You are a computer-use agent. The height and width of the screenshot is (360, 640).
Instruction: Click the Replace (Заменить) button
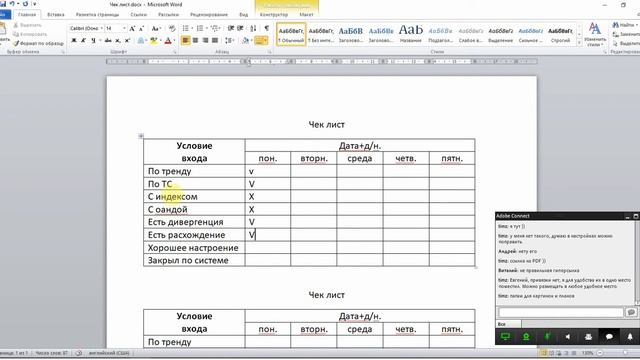(626, 34)
